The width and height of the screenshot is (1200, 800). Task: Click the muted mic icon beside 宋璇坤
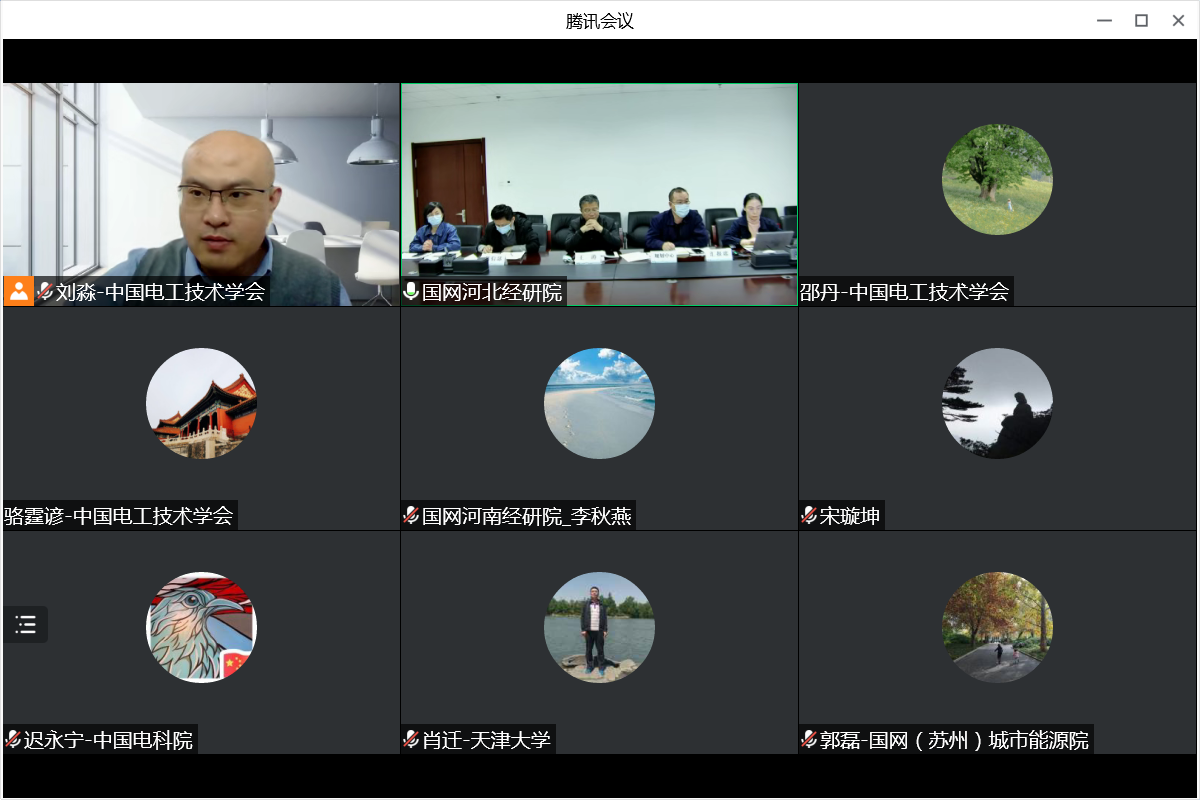pyautogui.click(x=809, y=516)
